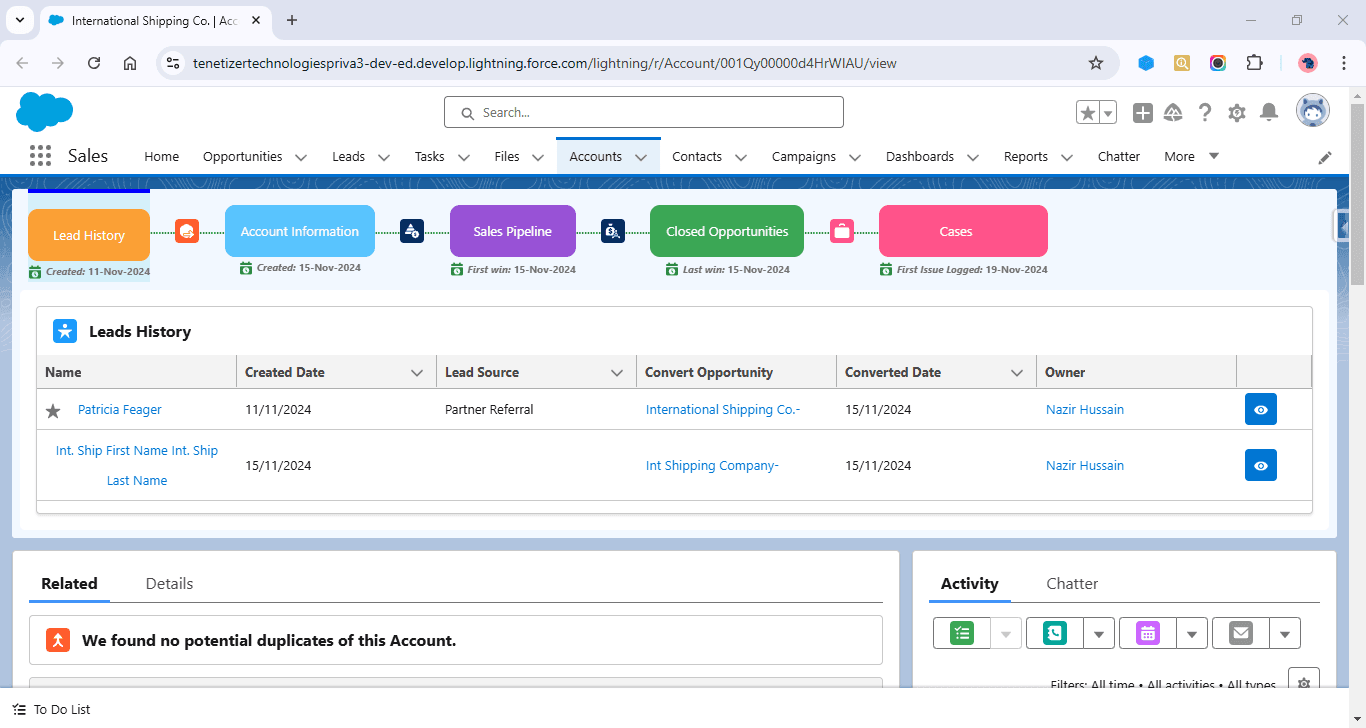The image size is (1366, 728).
Task: Open the Lead Source column menu chevron
Action: [617, 372]
